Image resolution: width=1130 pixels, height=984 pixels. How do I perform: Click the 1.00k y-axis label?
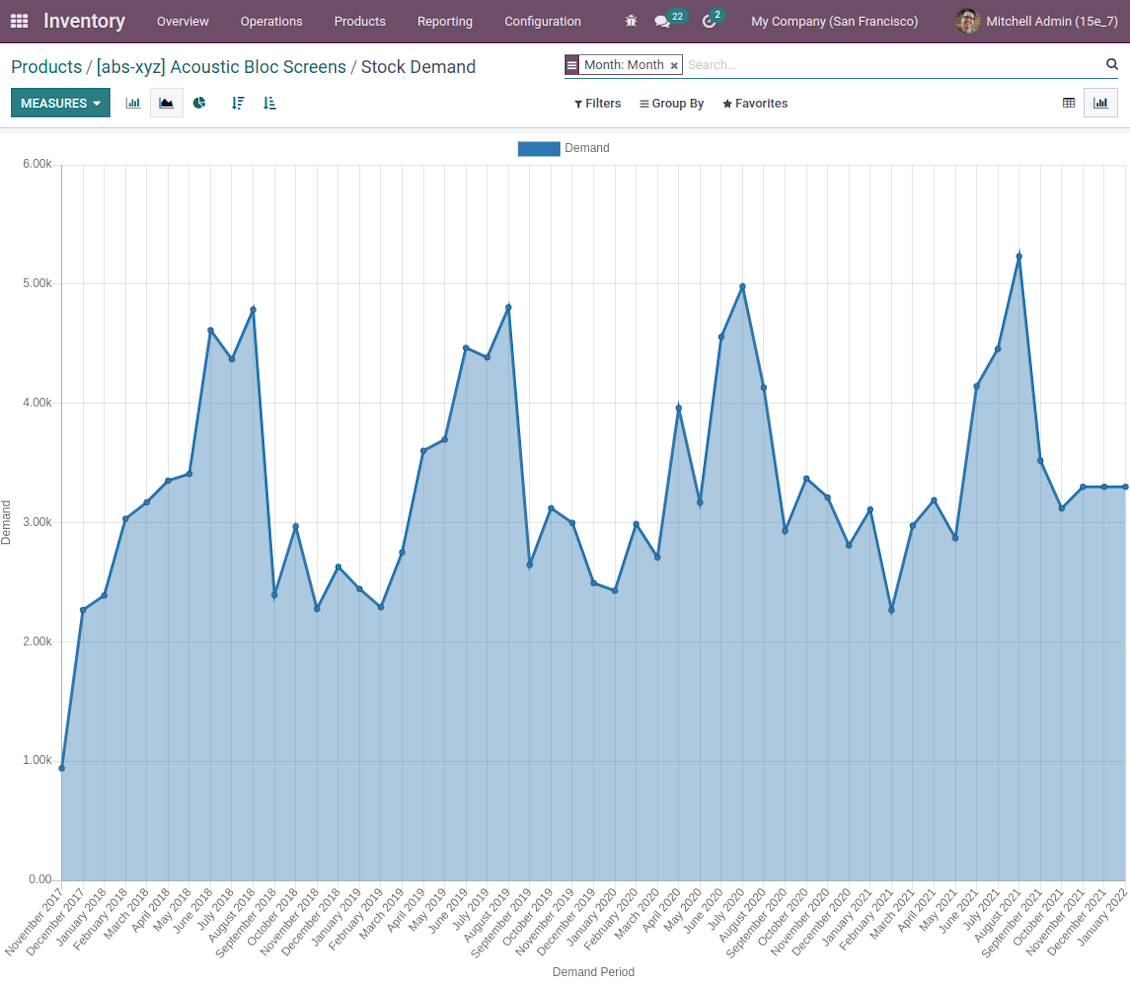coord(37,761)
